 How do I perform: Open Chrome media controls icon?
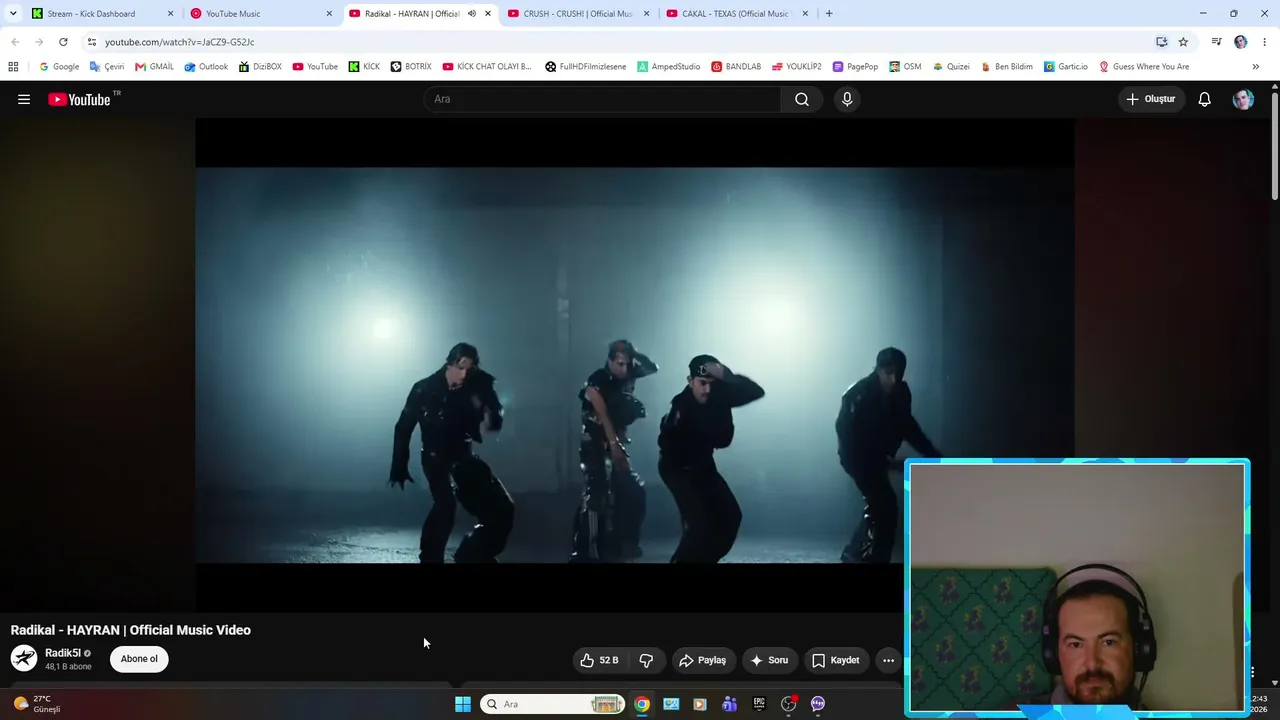(1216, 42)
